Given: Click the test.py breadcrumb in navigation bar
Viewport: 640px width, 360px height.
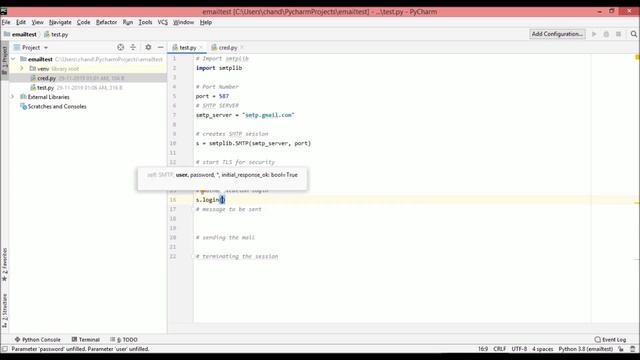Looking at the screenshot, I should [56, 34].
